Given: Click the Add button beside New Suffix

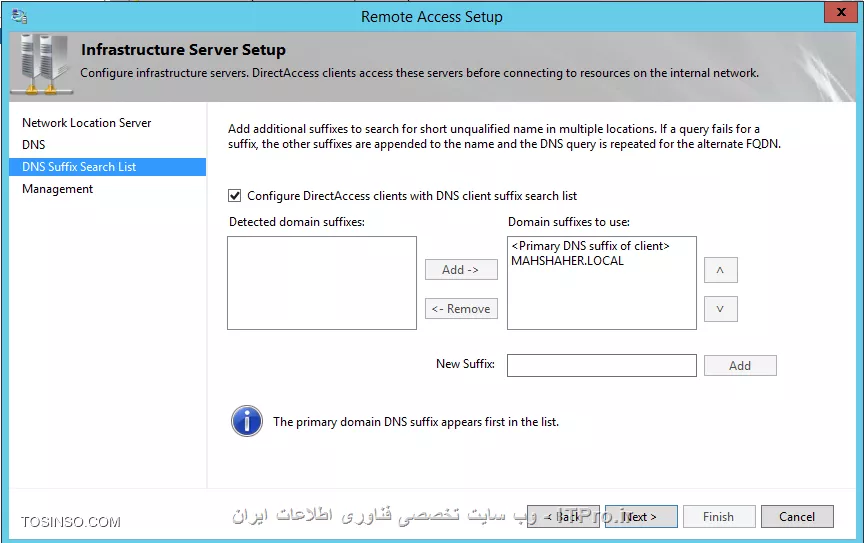Looking at the screenshot, I should pyautogui.click(x=740, y=365).
